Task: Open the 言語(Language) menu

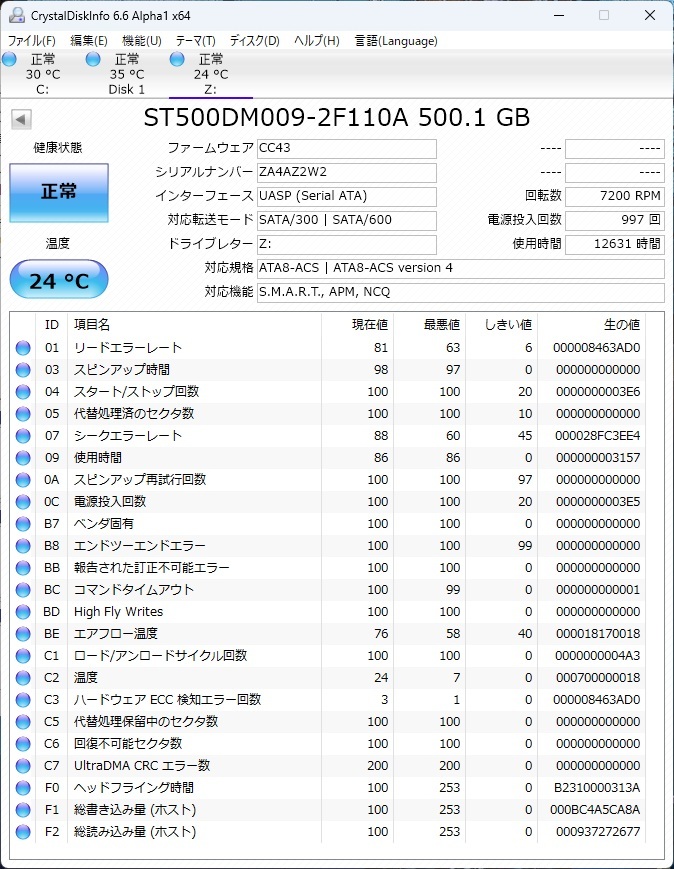Action: click(398, 41)
